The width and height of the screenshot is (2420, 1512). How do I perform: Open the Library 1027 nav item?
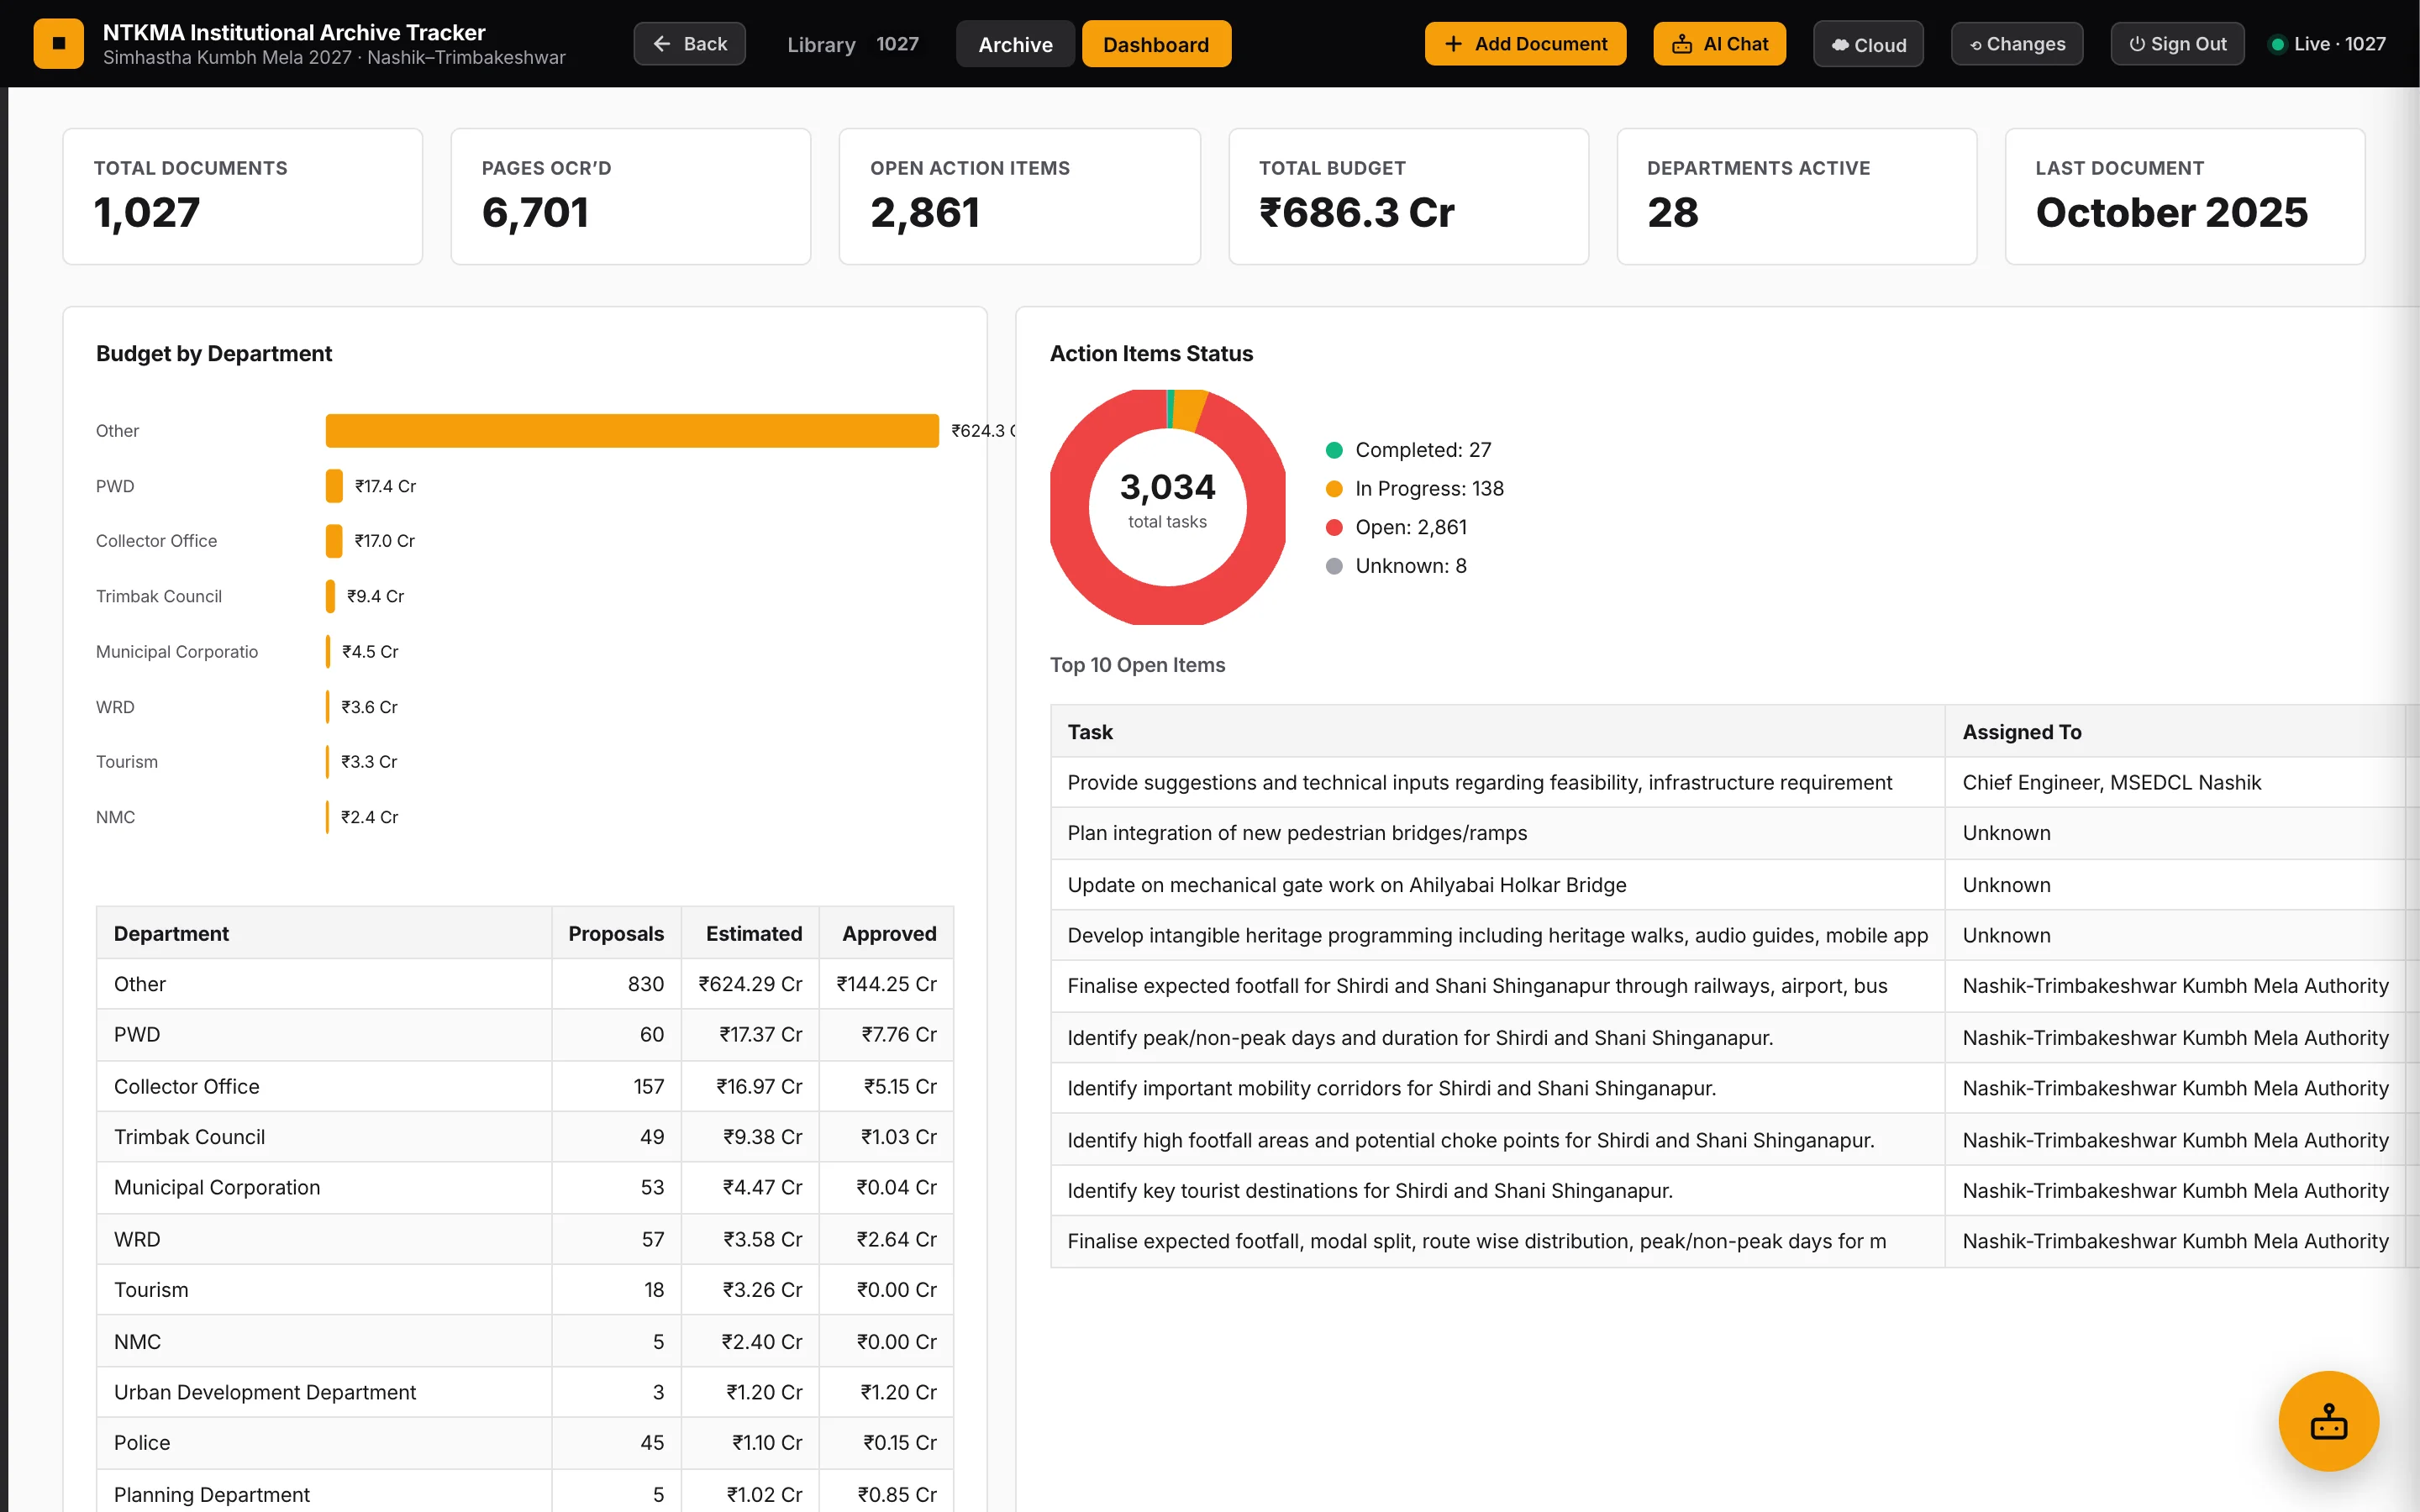click(x=853, y=44)
